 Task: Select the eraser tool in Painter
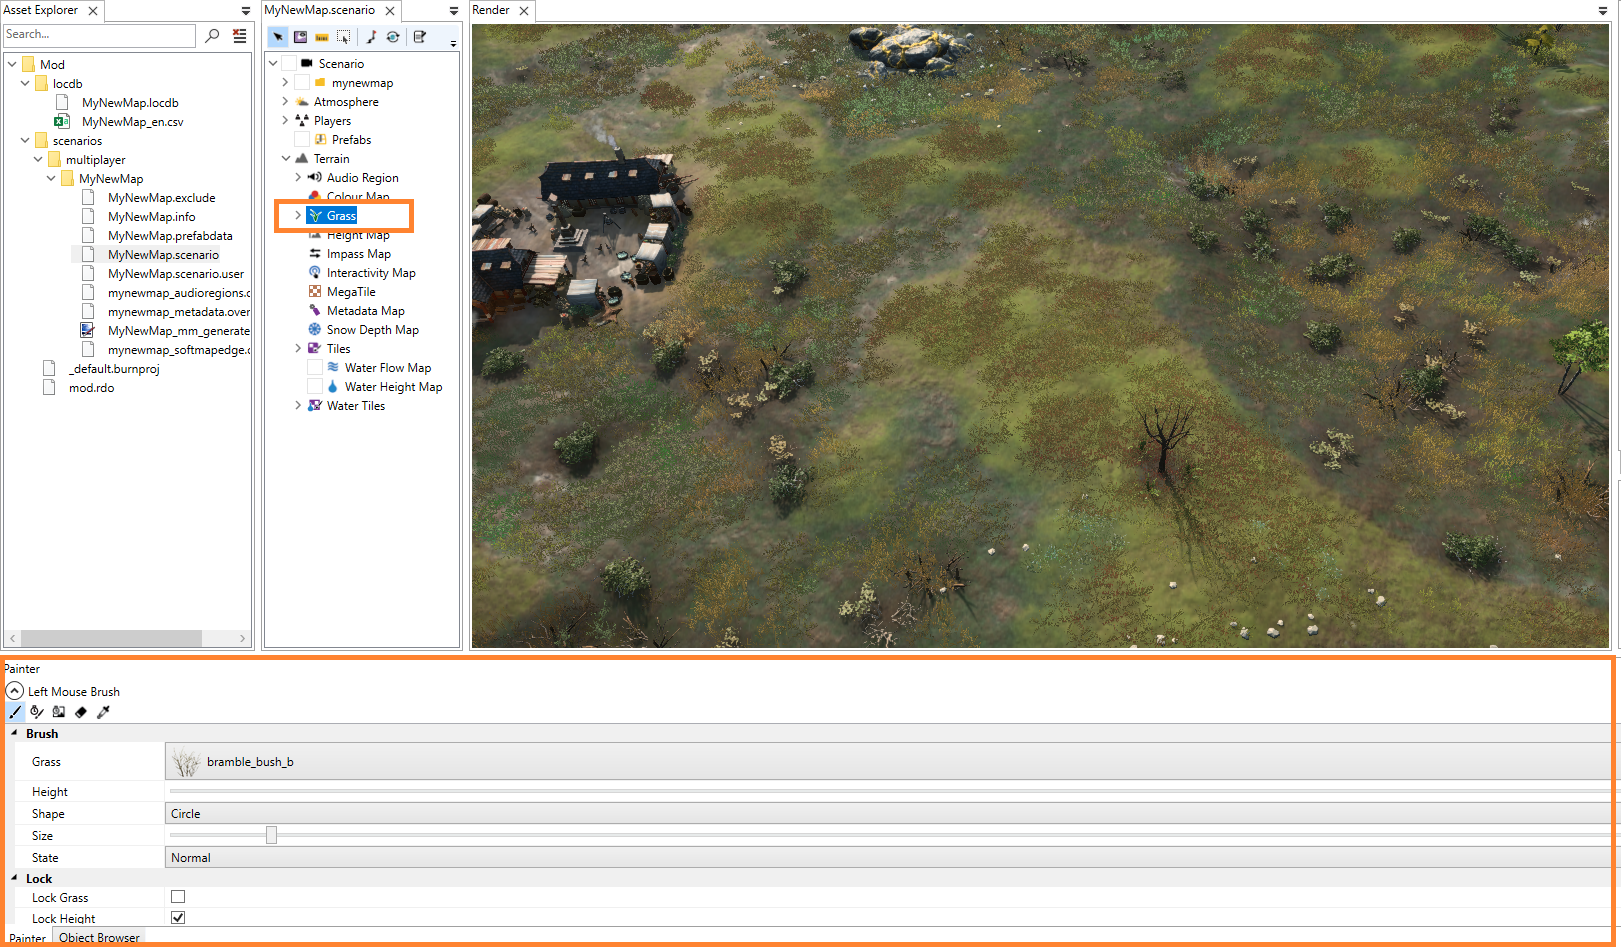tap(81, 712)
